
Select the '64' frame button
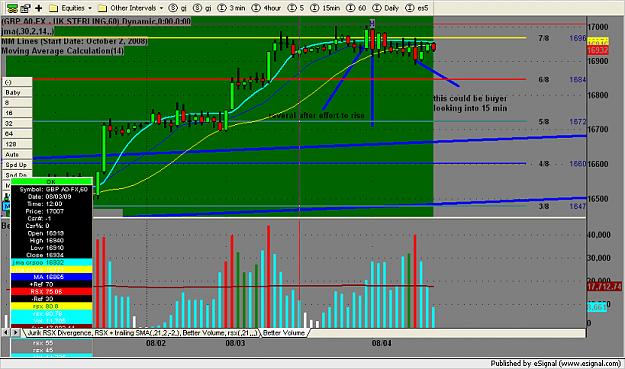click(x=17, y=133)
